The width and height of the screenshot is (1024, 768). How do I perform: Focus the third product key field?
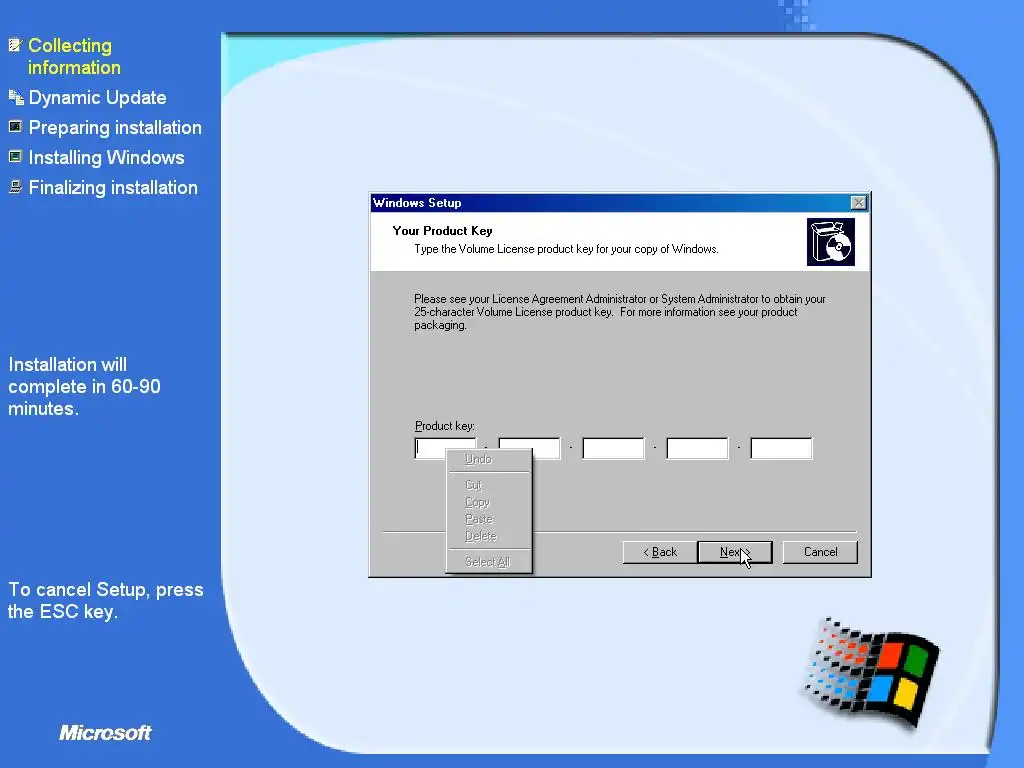tap(613, 449)
